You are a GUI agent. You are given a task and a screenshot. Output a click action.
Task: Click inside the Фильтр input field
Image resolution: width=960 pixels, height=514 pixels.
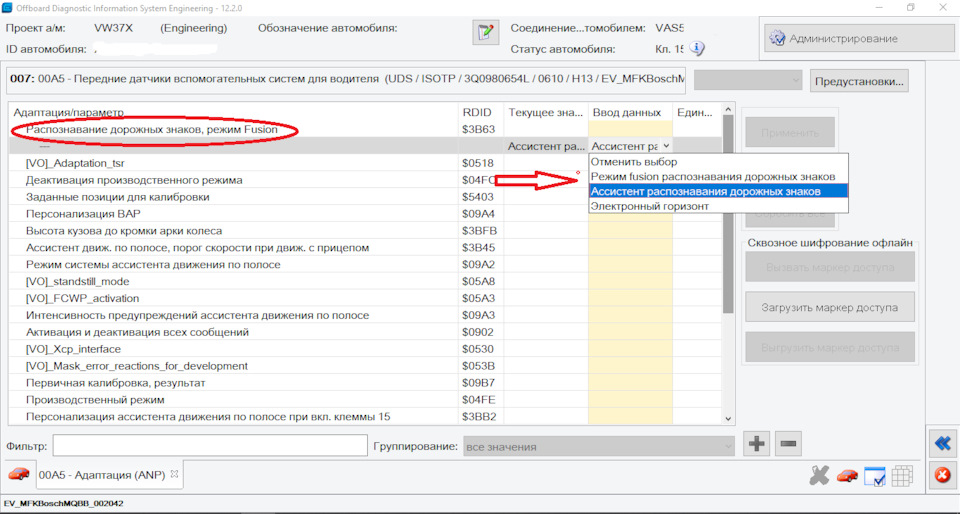210,446
